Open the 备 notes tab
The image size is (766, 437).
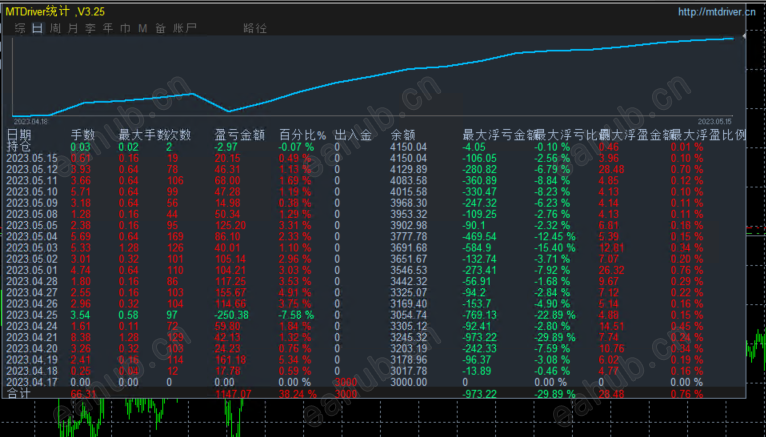point(161,28)
